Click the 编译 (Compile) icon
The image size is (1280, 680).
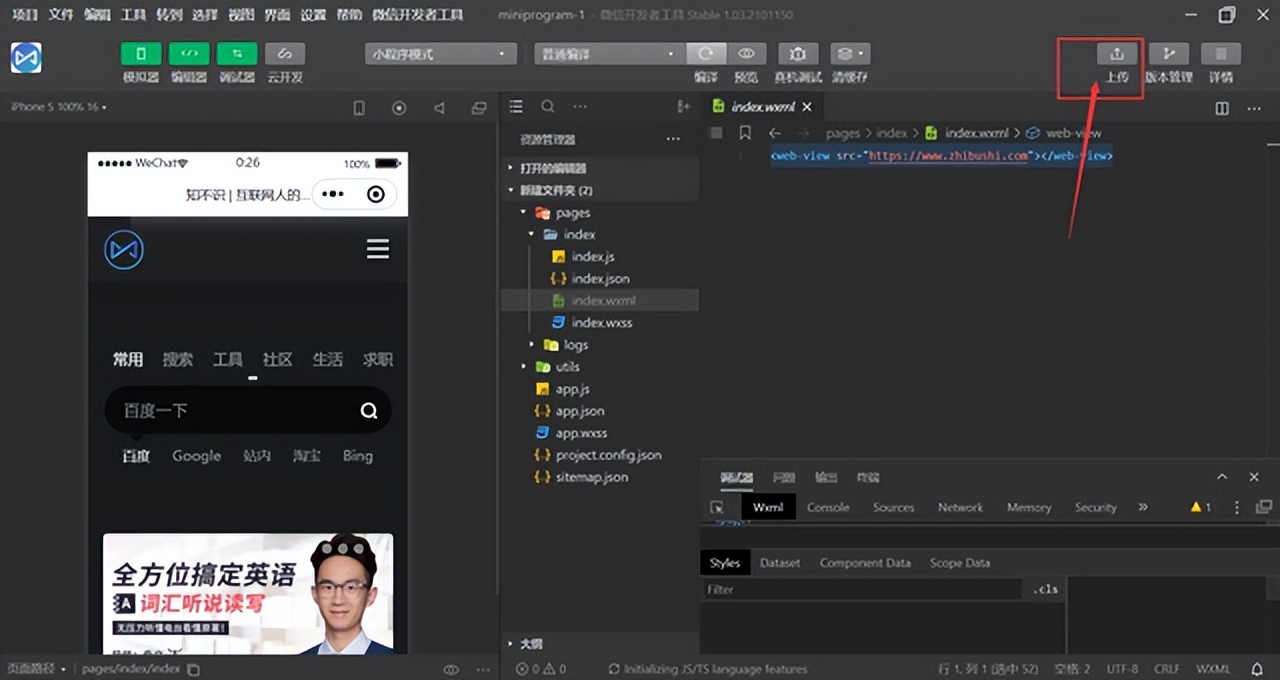click(x=705, y=53)
